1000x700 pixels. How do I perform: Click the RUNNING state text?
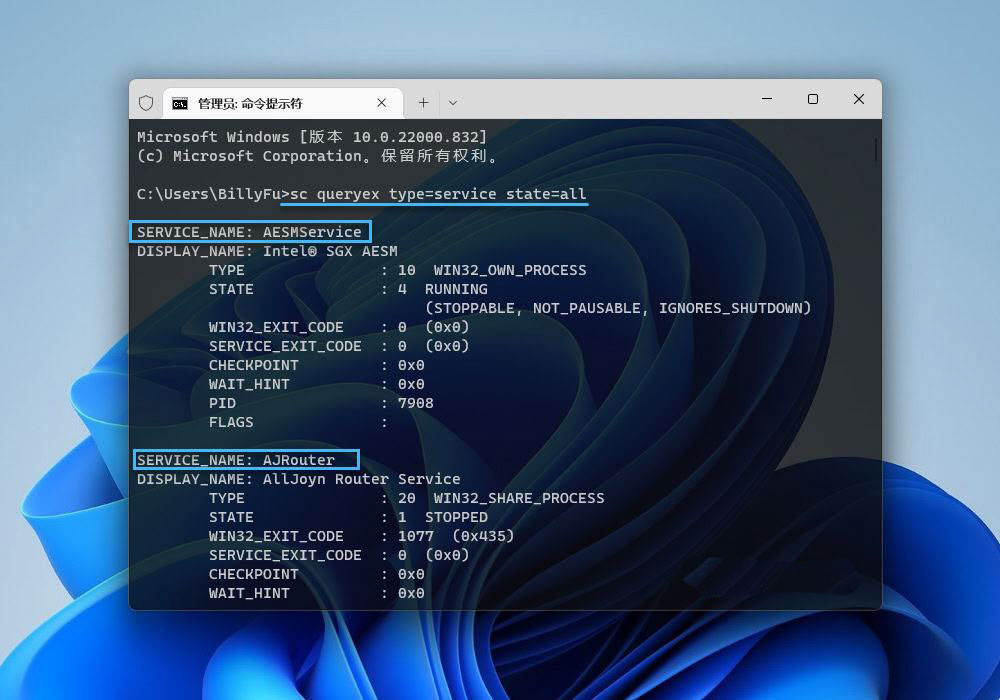click(456, 289)
